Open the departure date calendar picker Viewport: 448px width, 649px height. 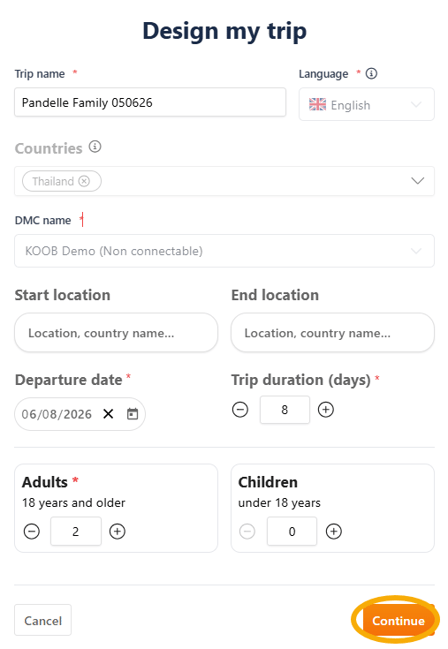point(132,413)
